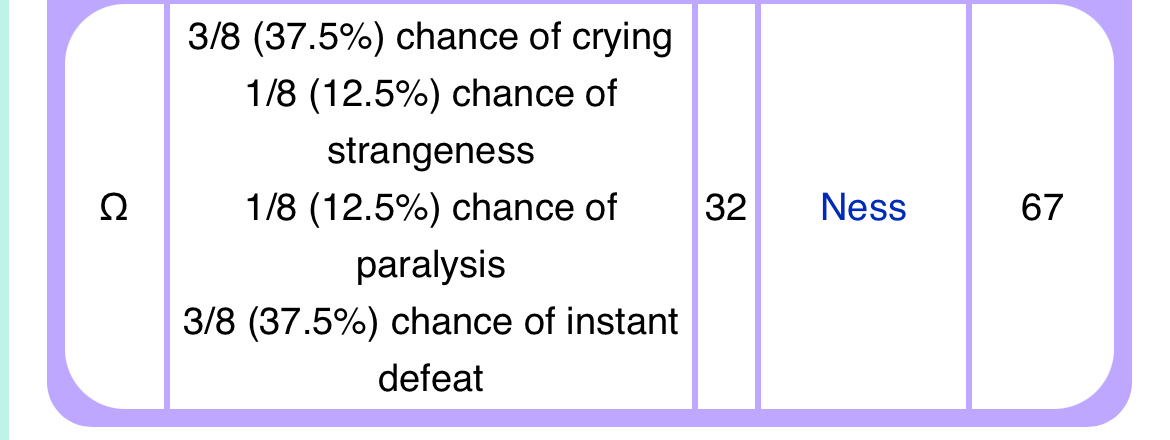Click the word "strangeness"
This screenshot has width=1170, height=440.
click(431, 151)
